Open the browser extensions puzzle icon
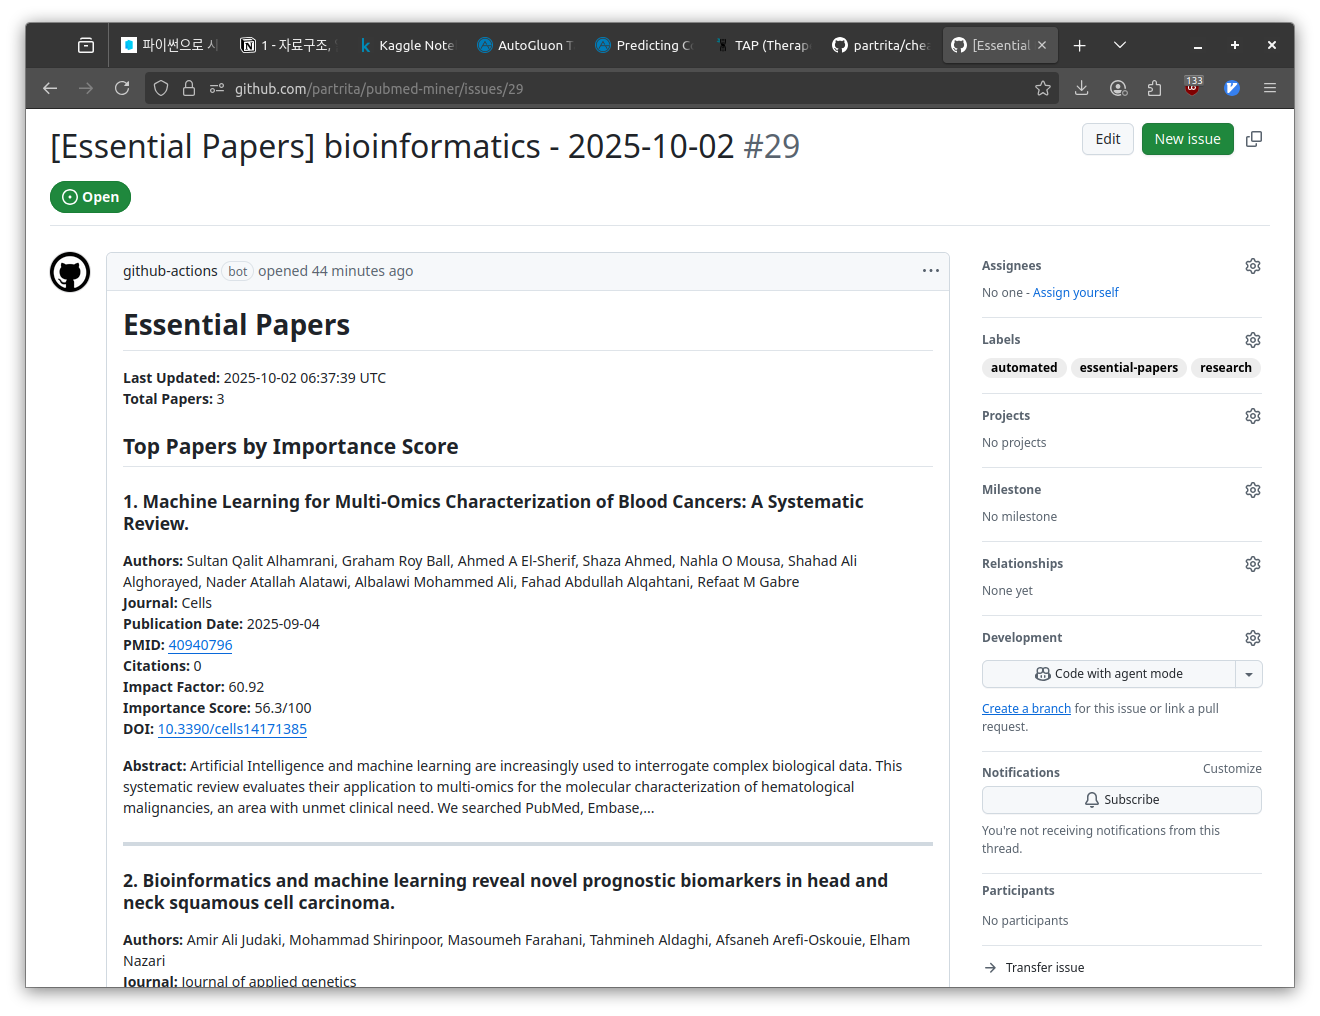The height and width of the screenshot is (1016, 1320). (1155, 88)
